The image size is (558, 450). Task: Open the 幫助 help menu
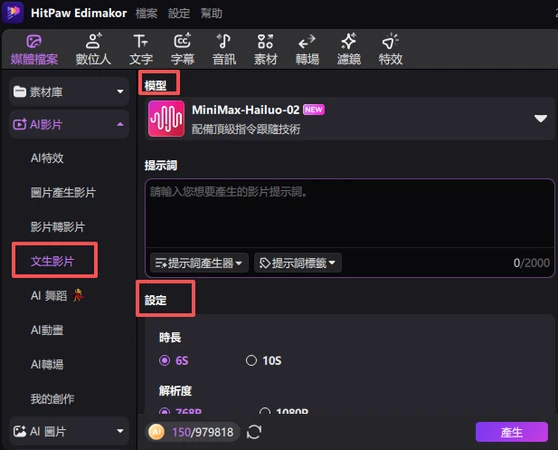(x=211, y=14)
